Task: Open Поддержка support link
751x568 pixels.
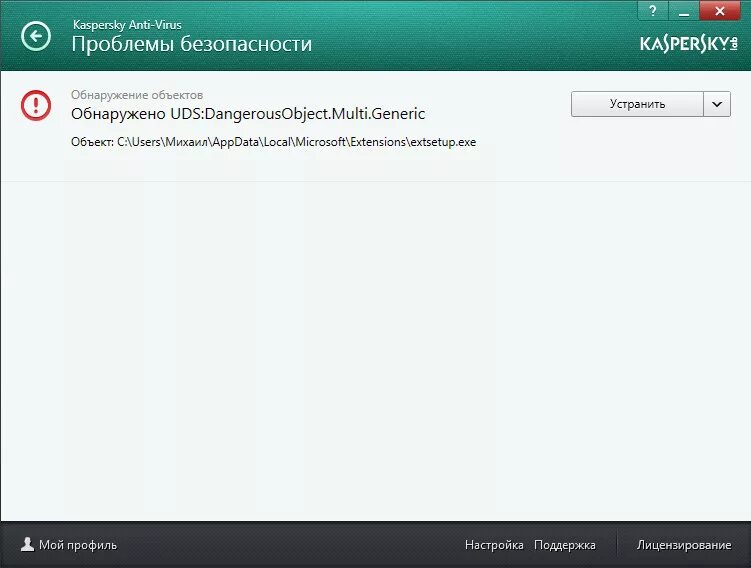Action: (x=565, y=545)
